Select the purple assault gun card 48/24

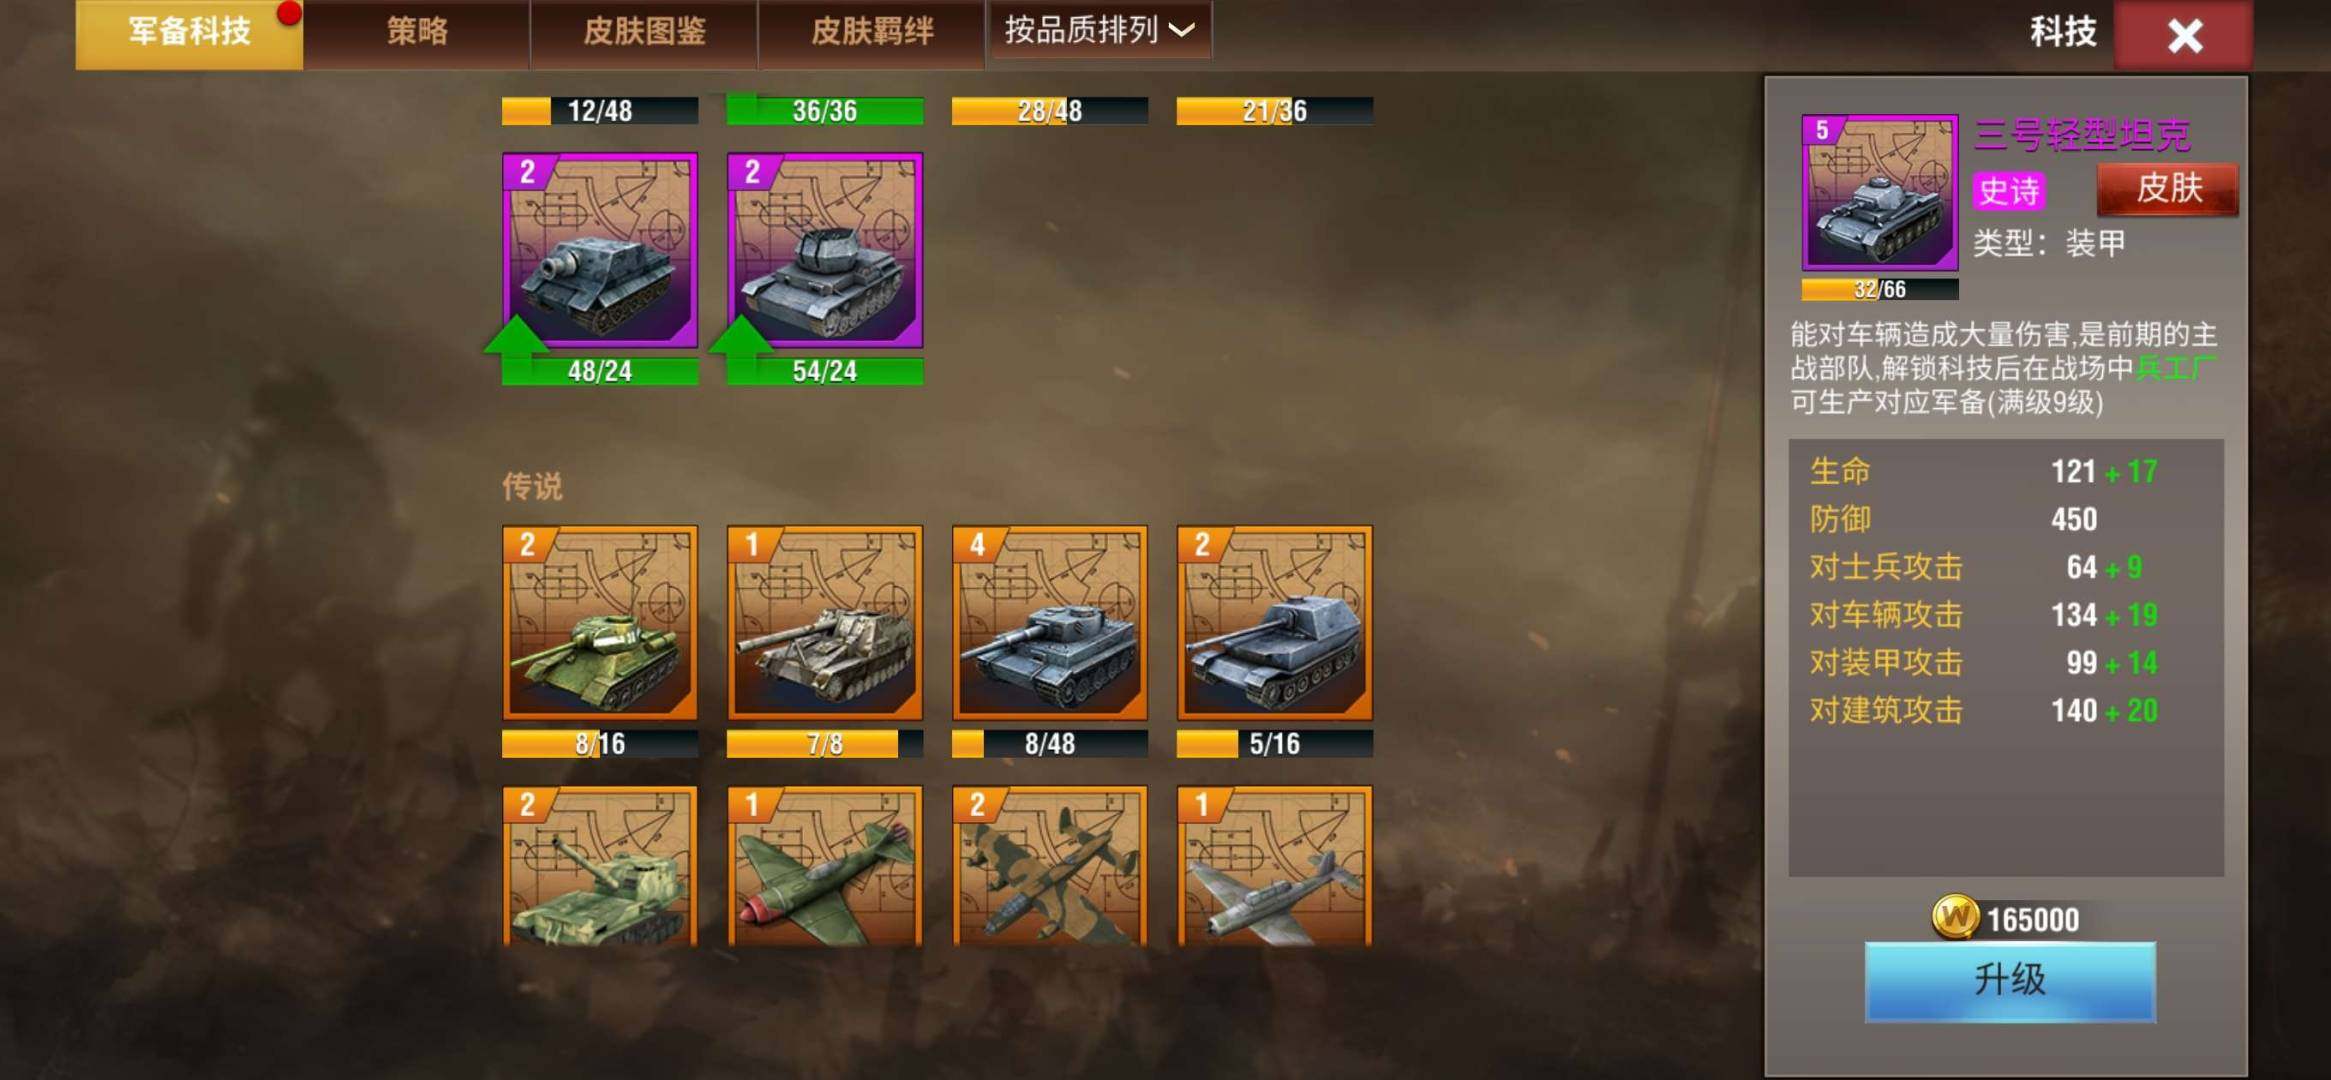[600, 251]
